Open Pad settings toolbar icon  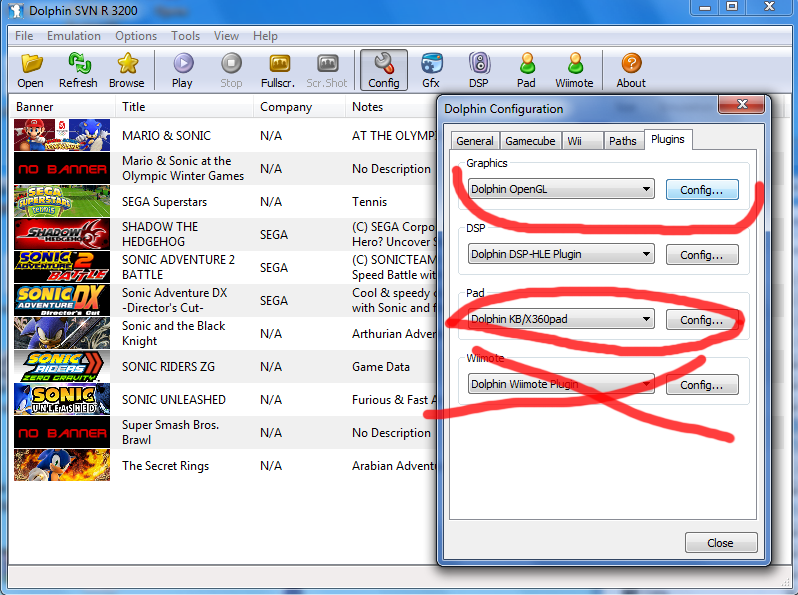coord(527,70)
